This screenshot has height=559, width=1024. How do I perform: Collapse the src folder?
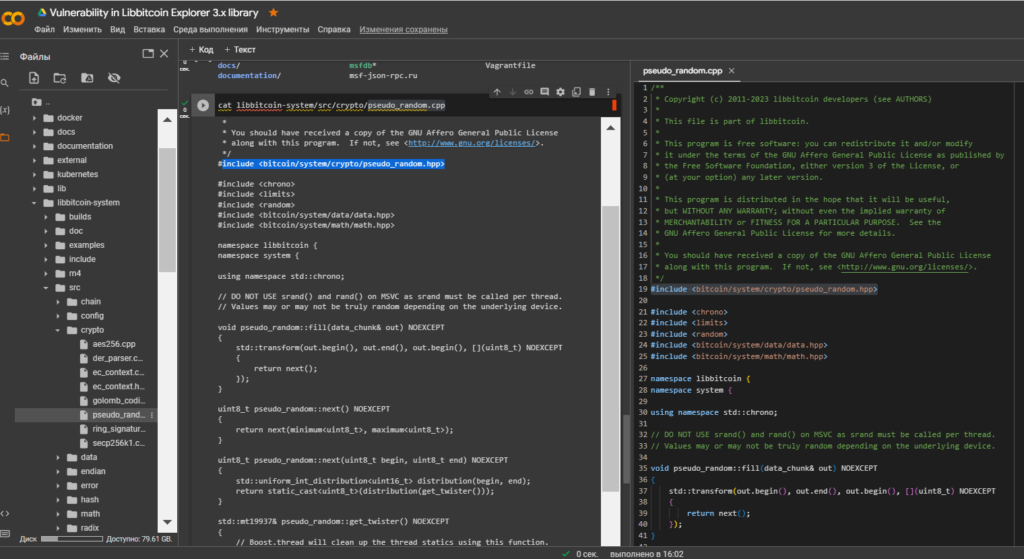(46, 288)
